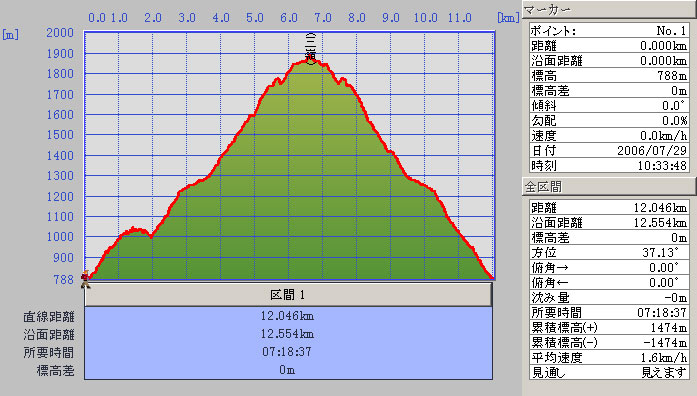
Task: Select the 所要時間 07:18:37 value in 全区間
Action: click(x=662, y=312)
